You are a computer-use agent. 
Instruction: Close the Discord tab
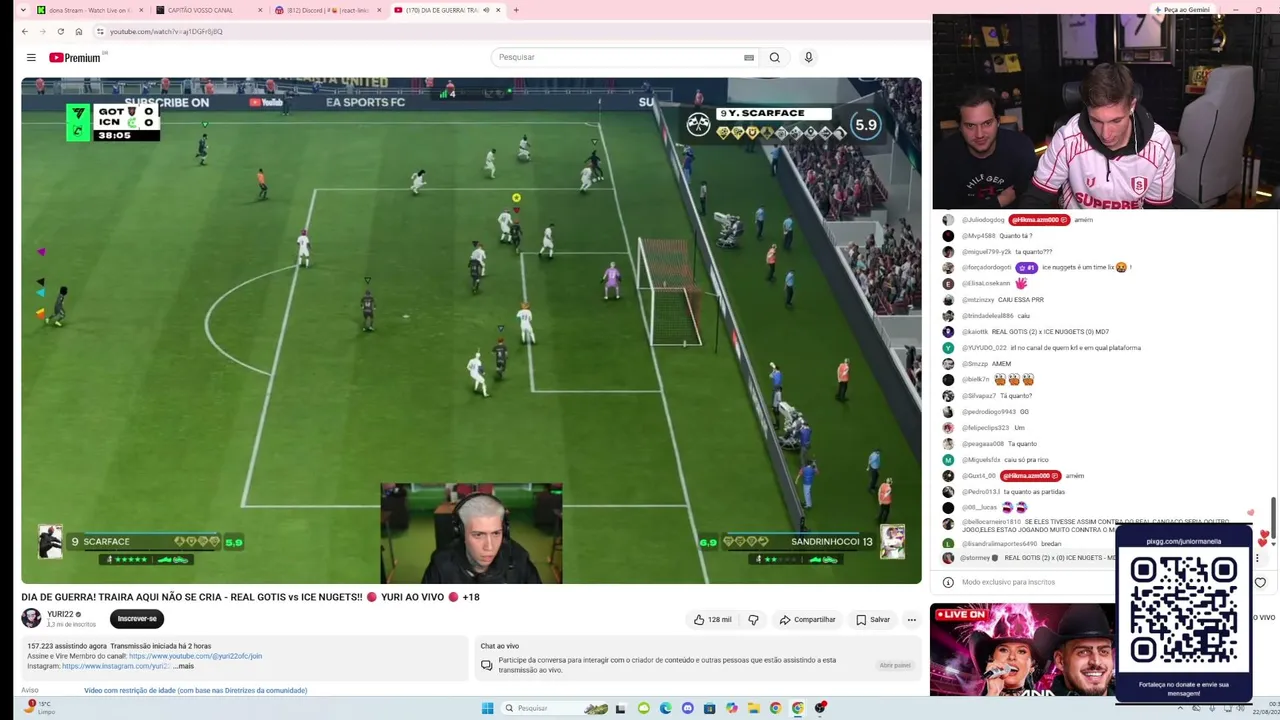coord(379,10)
